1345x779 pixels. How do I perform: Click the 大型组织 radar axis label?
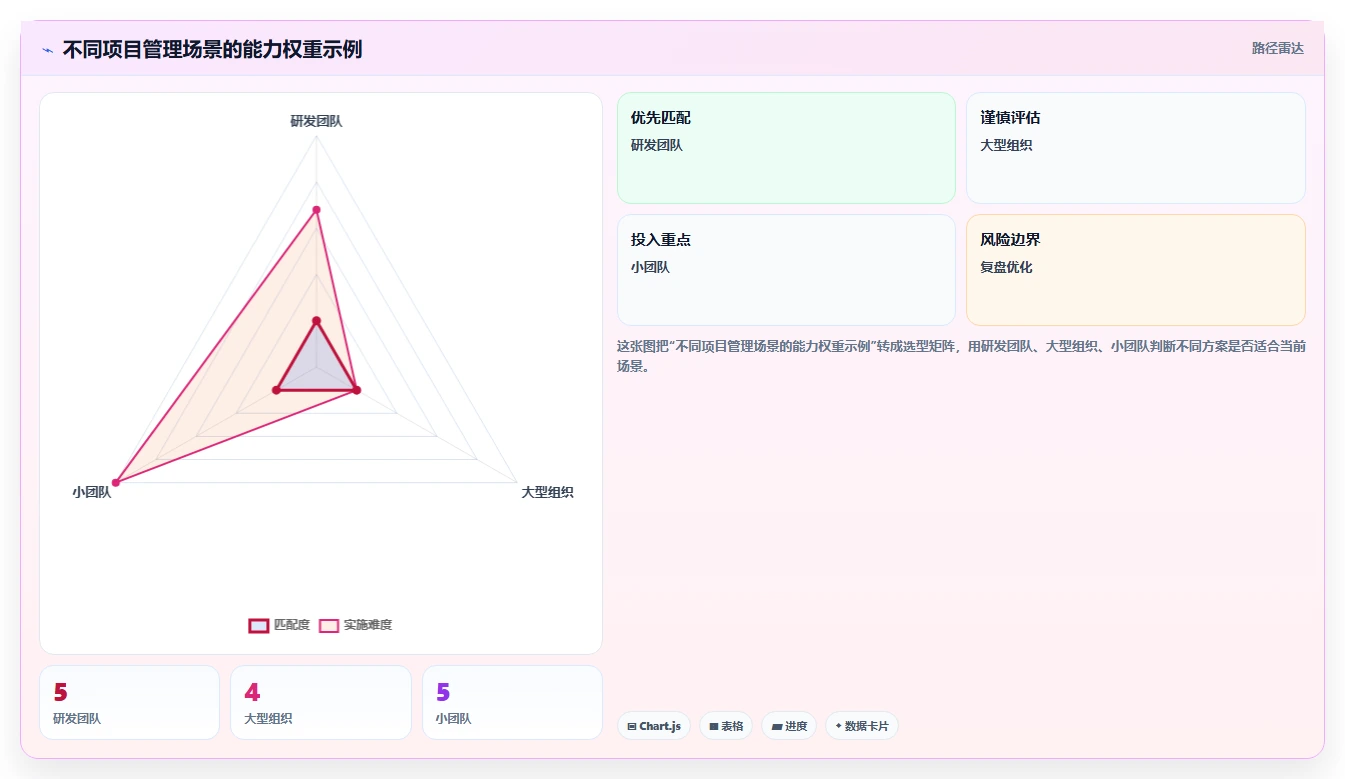(547, 492)
